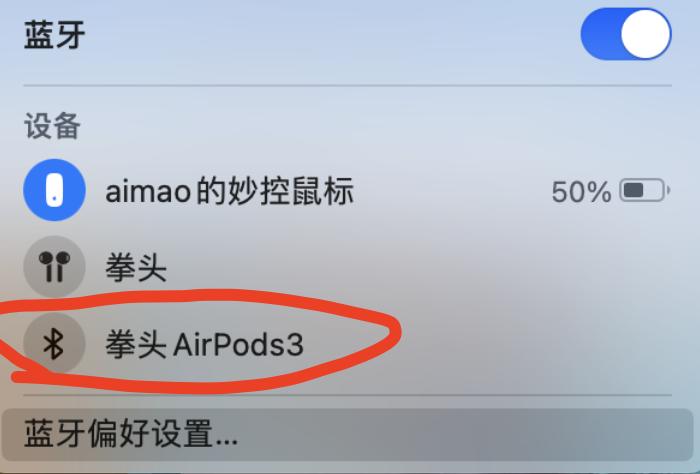Click the word aimao in the mouse entry
The height and width of the screenshot is (474, 700).
[148, 192]
